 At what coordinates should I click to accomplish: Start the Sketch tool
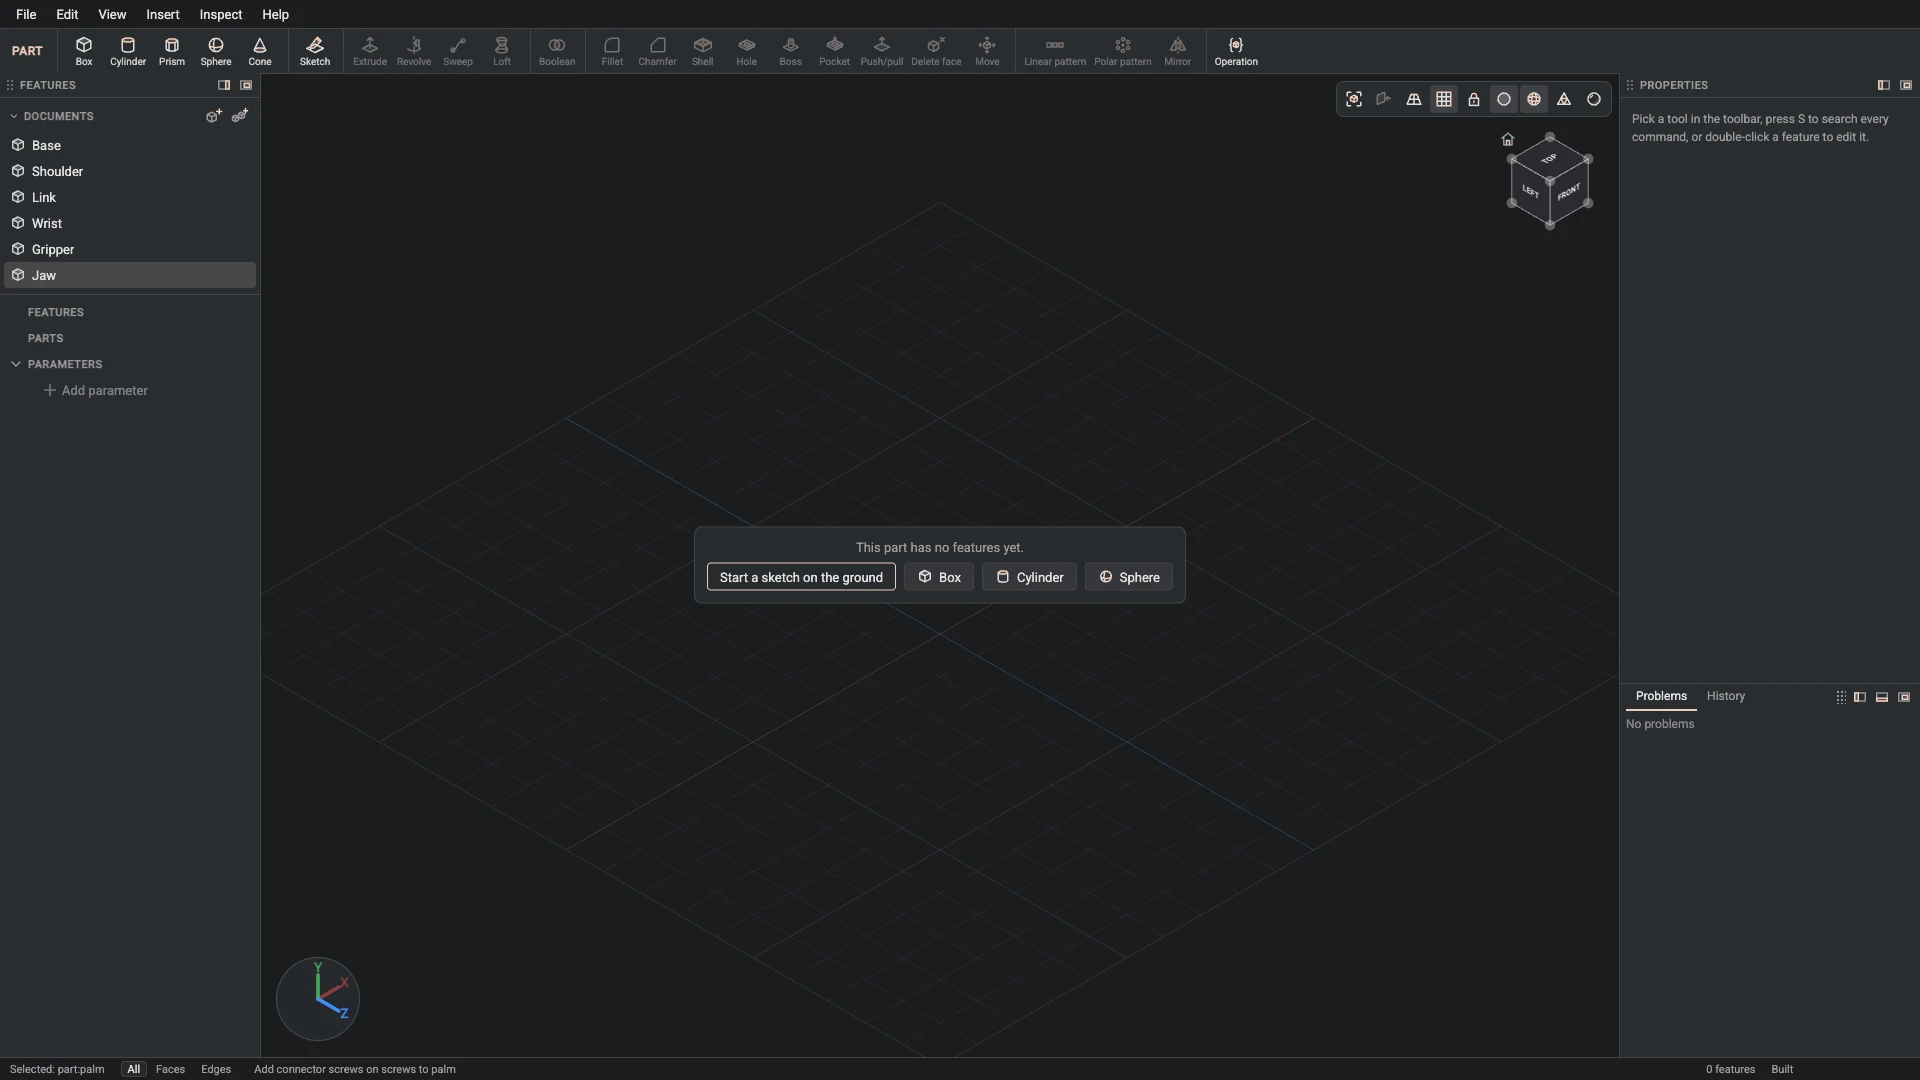[315, 51]
